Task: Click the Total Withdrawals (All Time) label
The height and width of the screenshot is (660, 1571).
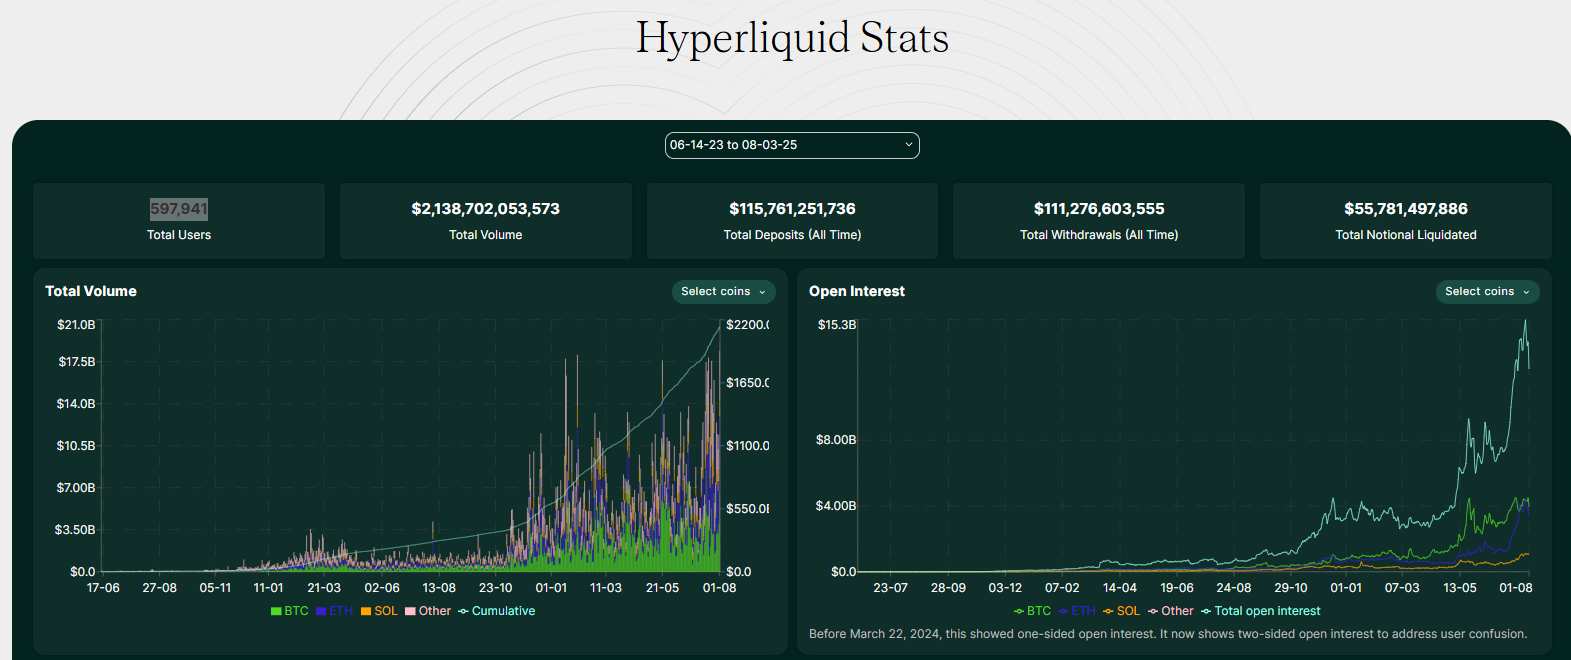Action: [x=1099, y=235]
